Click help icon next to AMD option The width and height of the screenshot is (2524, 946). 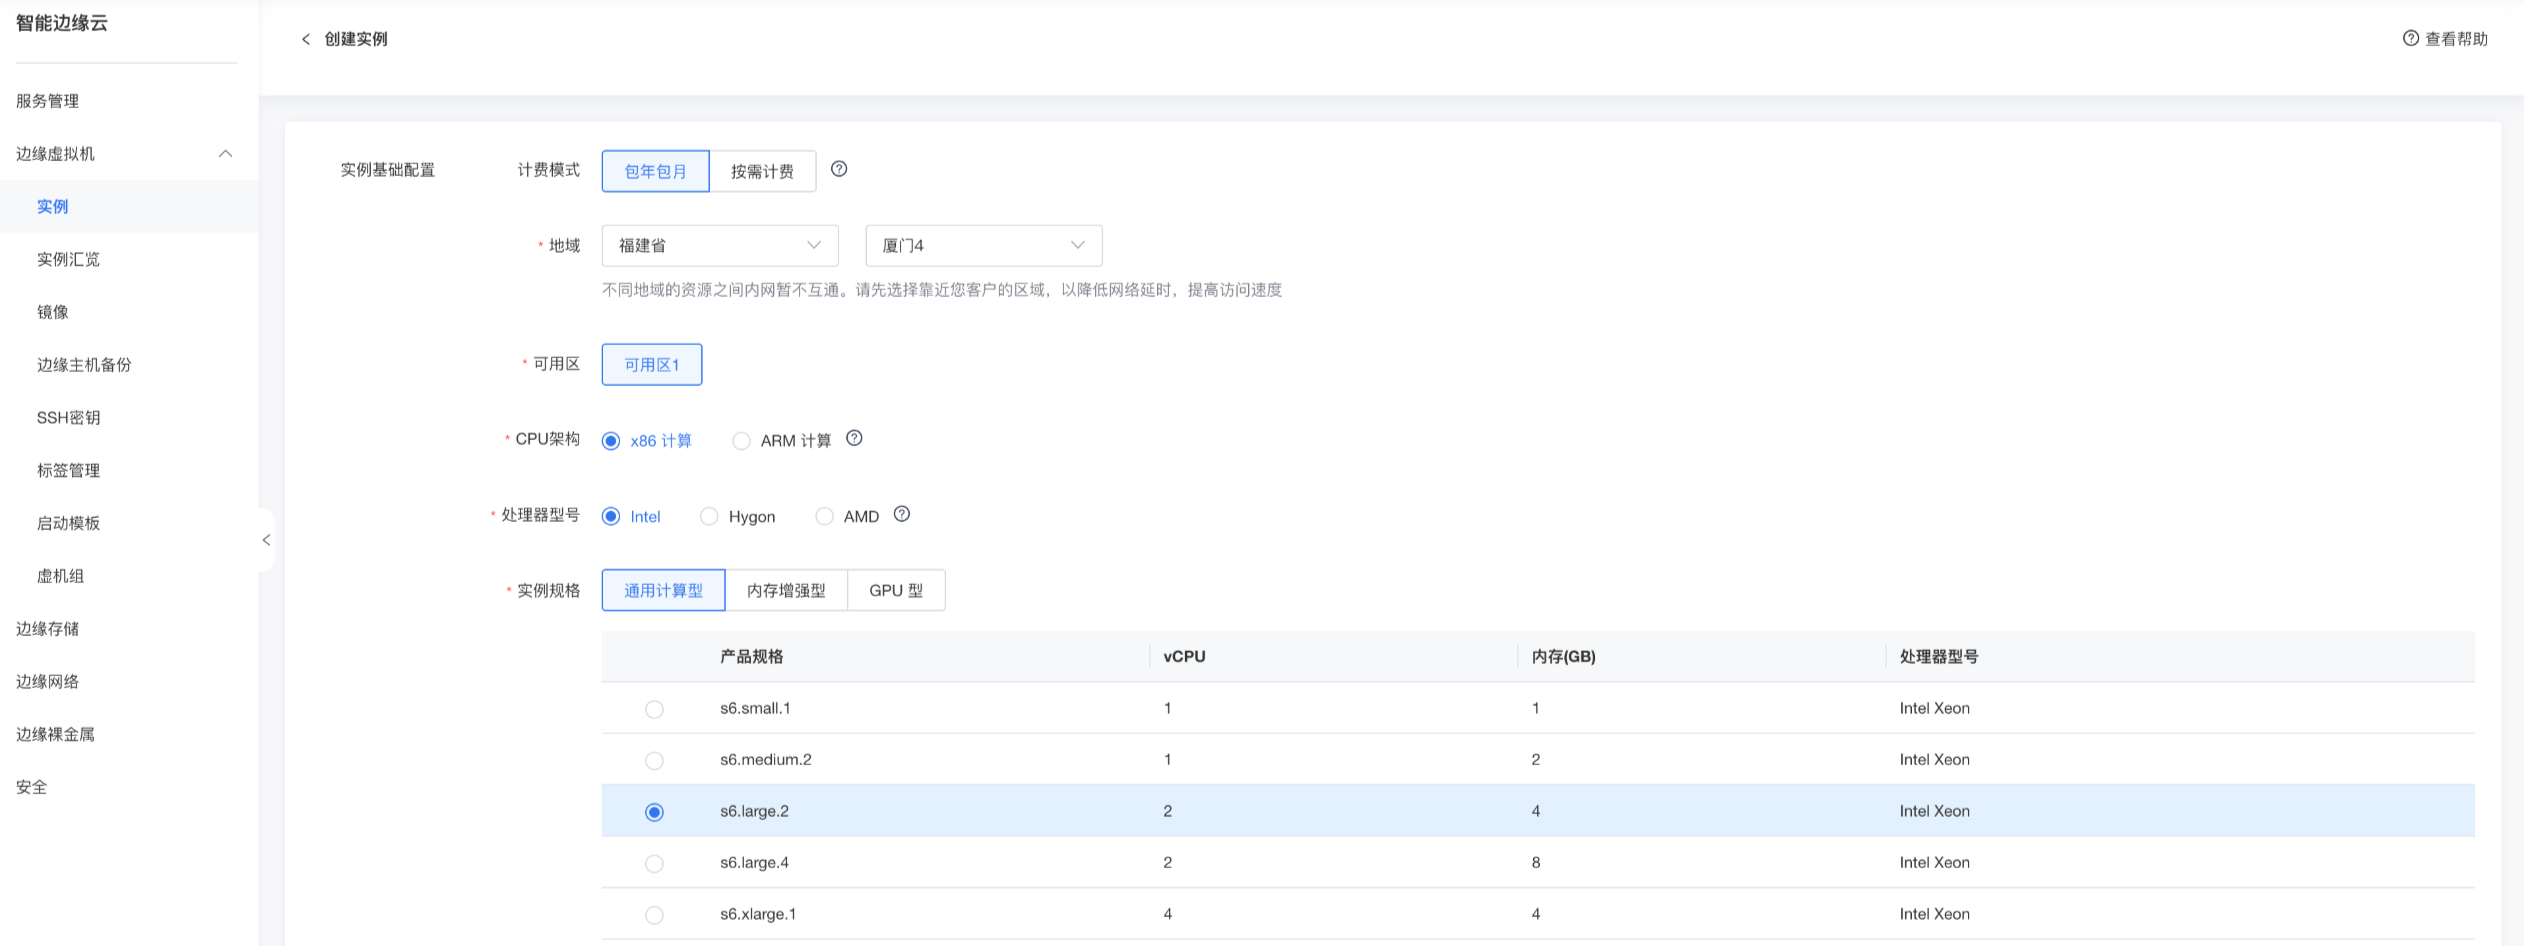click(902, 514)
